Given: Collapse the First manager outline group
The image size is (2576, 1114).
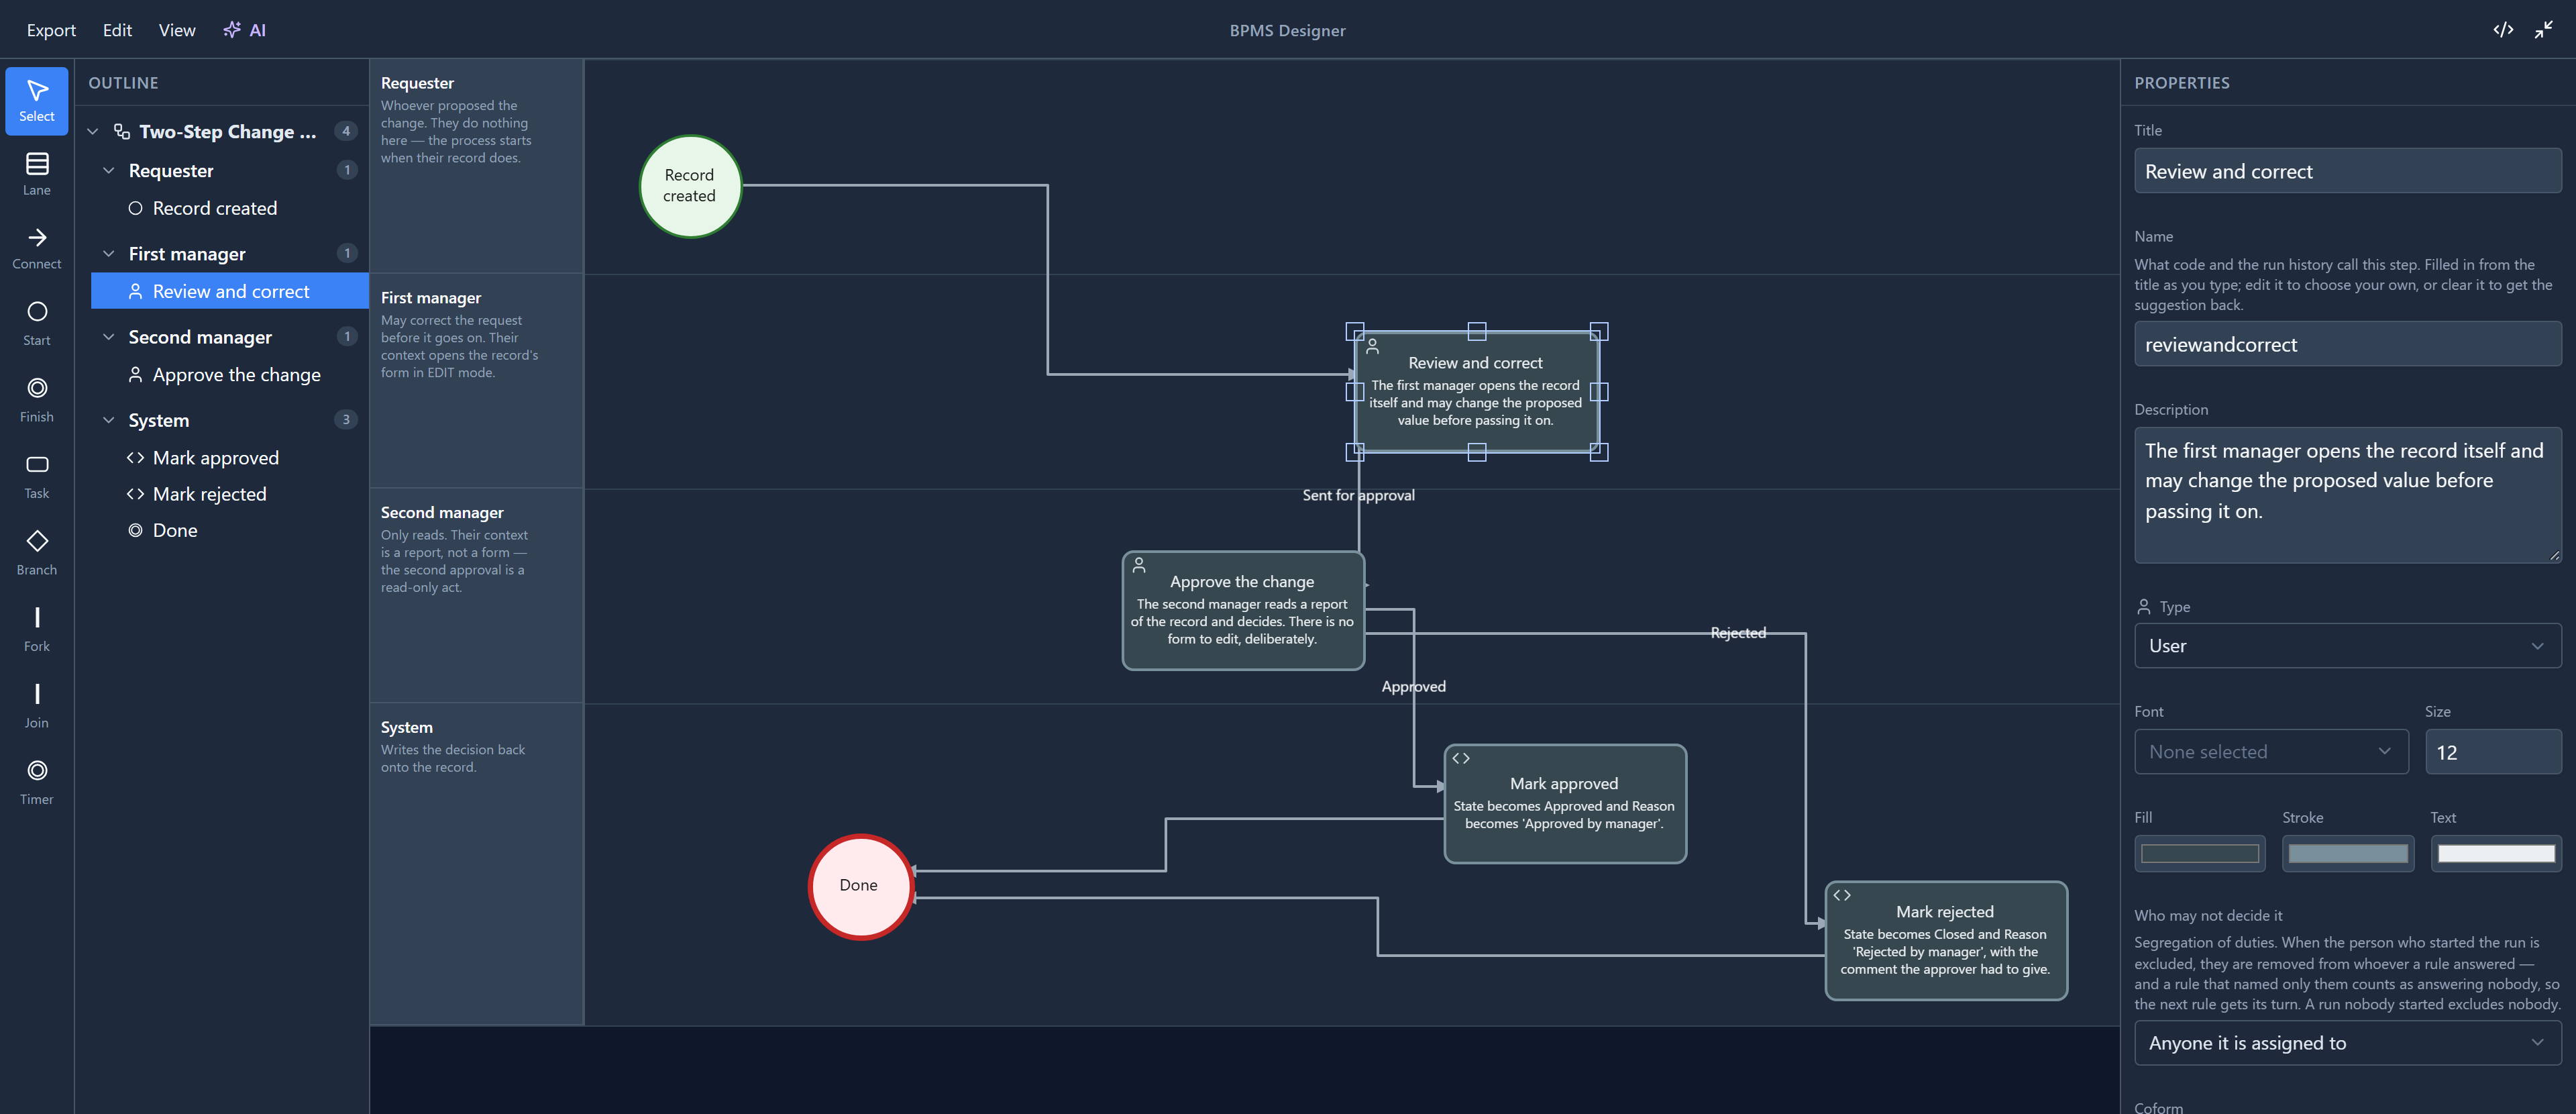Looking at the screenshot, I should pyautogui.click(x=109, y=253).
